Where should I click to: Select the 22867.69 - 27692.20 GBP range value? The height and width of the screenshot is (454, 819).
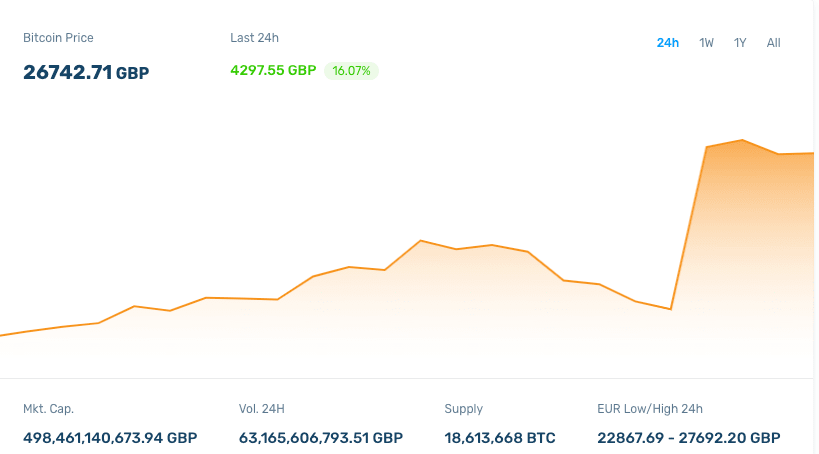coord(688,438)
